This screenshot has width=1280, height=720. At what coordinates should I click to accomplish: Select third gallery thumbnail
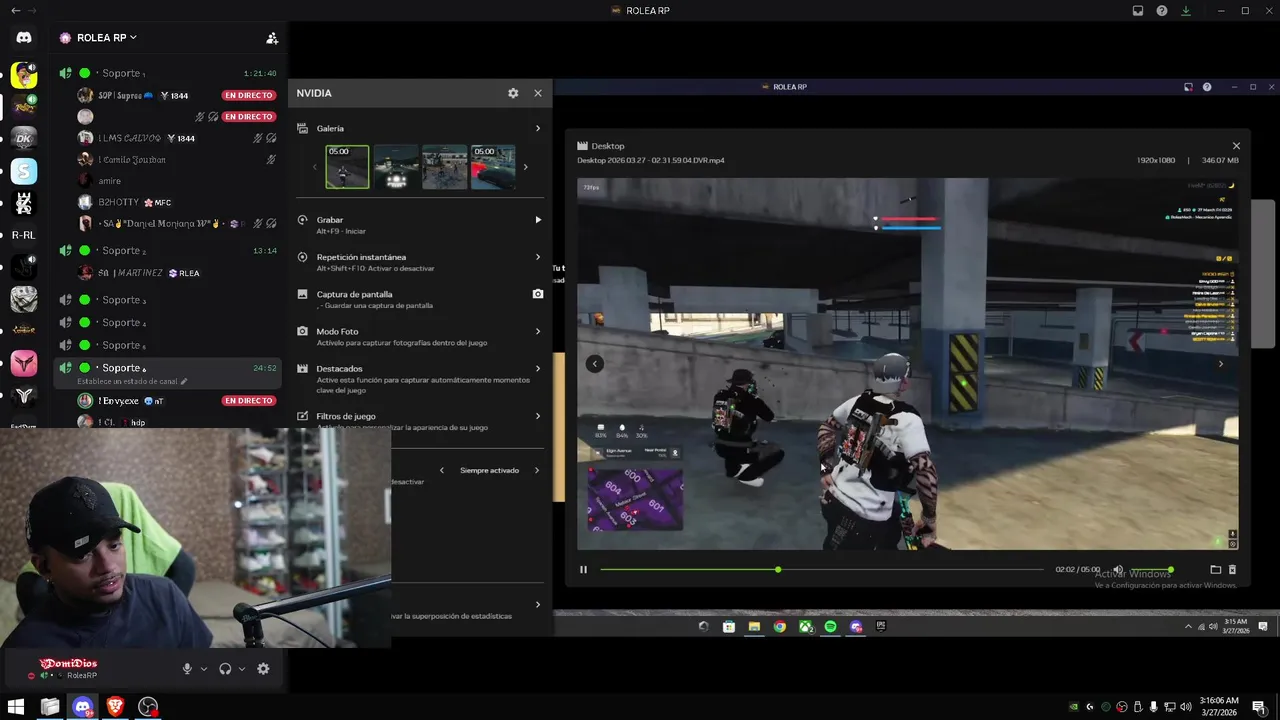pyautogui.click(x=444, y=167)
